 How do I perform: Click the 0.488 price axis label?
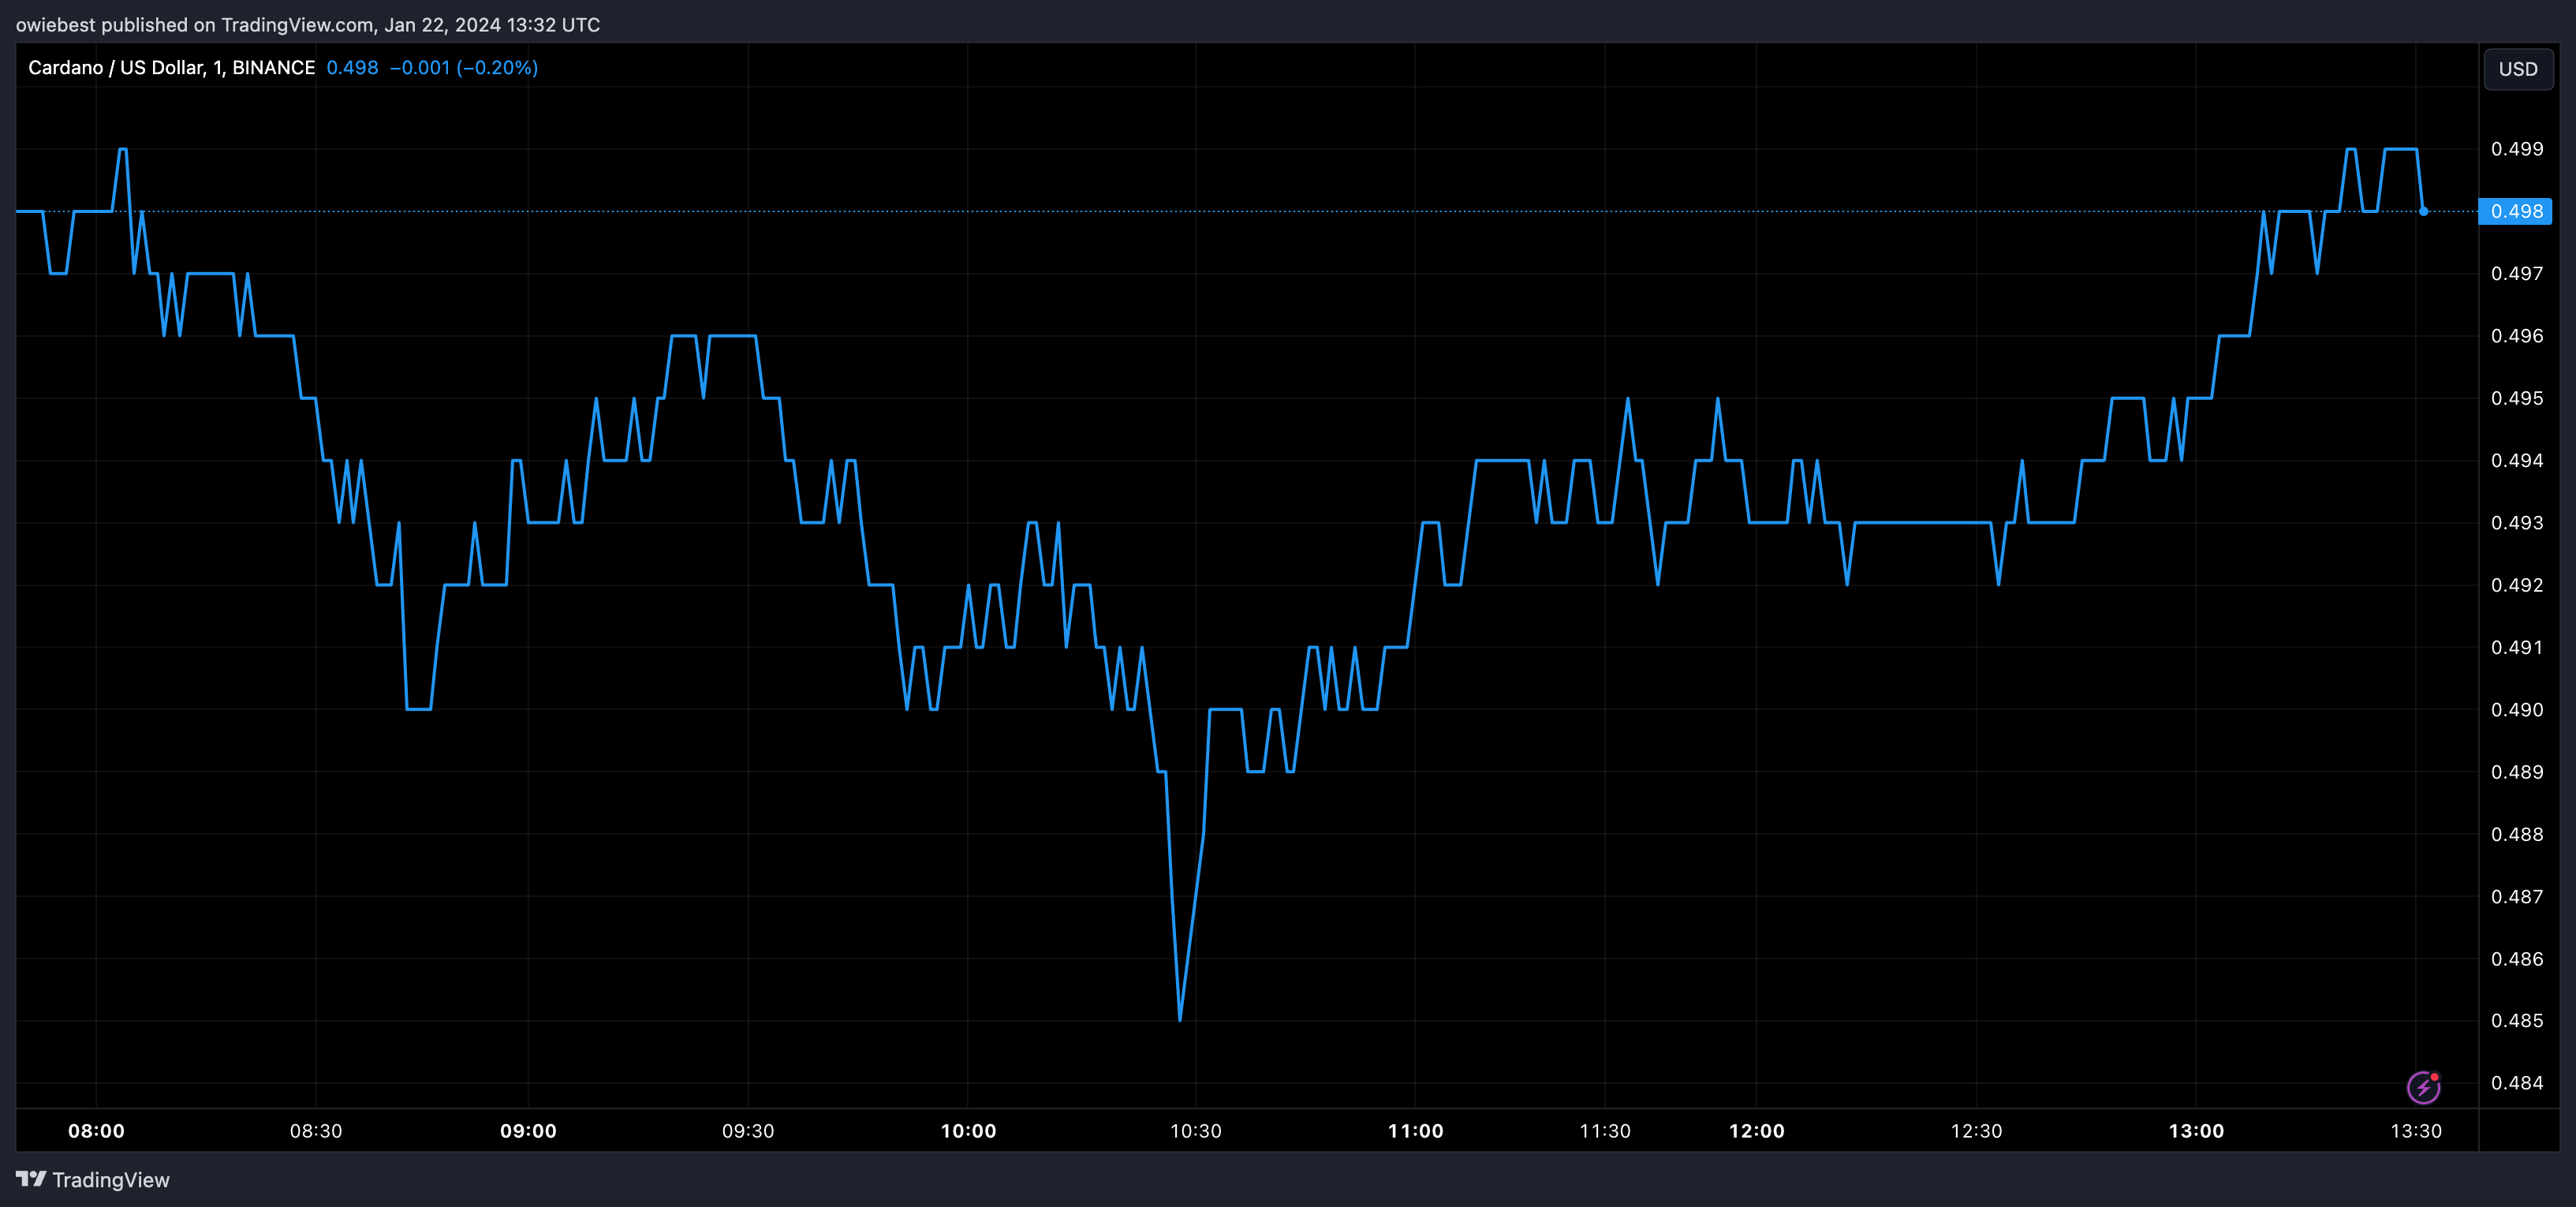[x=2517, y=834]
